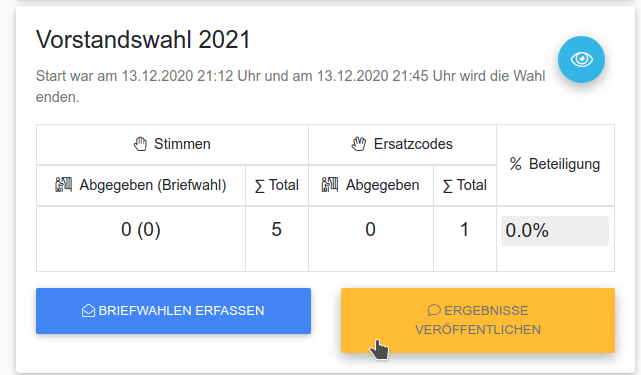Click the 0.0% participation progress bar
This screenshot has width=641, height=375.
coord(555,231)
